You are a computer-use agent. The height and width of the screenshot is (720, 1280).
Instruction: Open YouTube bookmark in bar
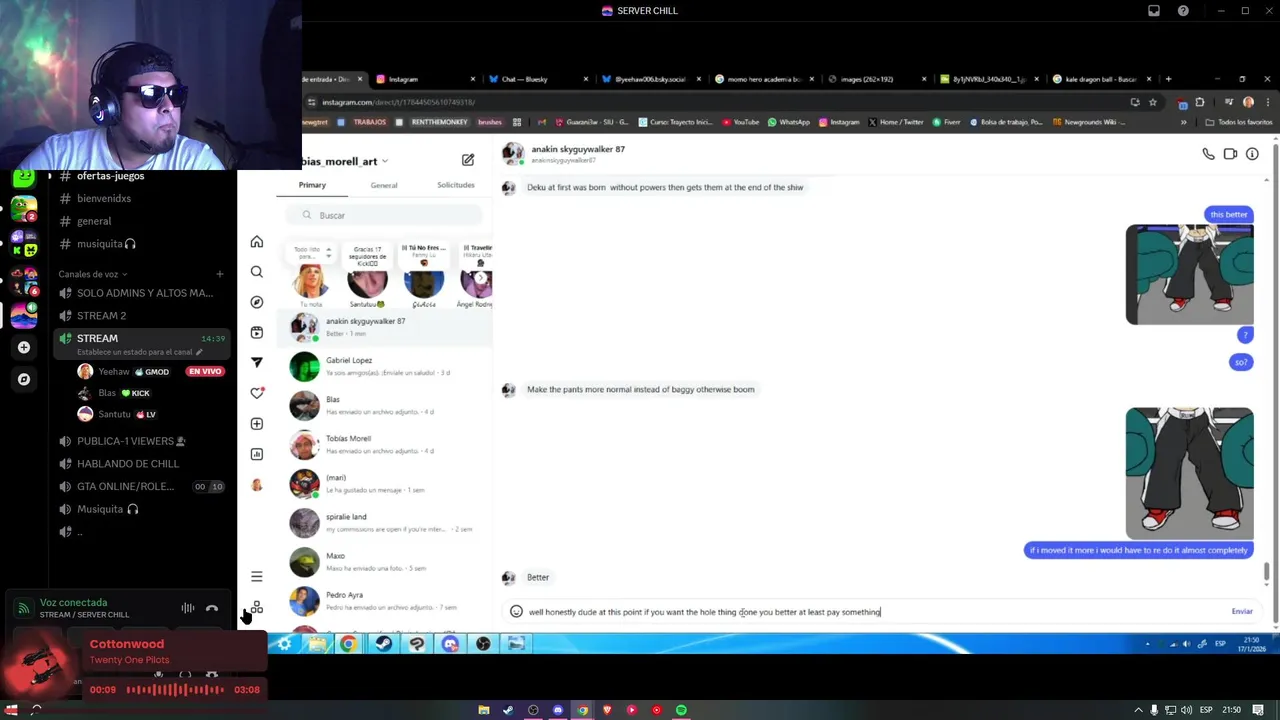point(739,122)
